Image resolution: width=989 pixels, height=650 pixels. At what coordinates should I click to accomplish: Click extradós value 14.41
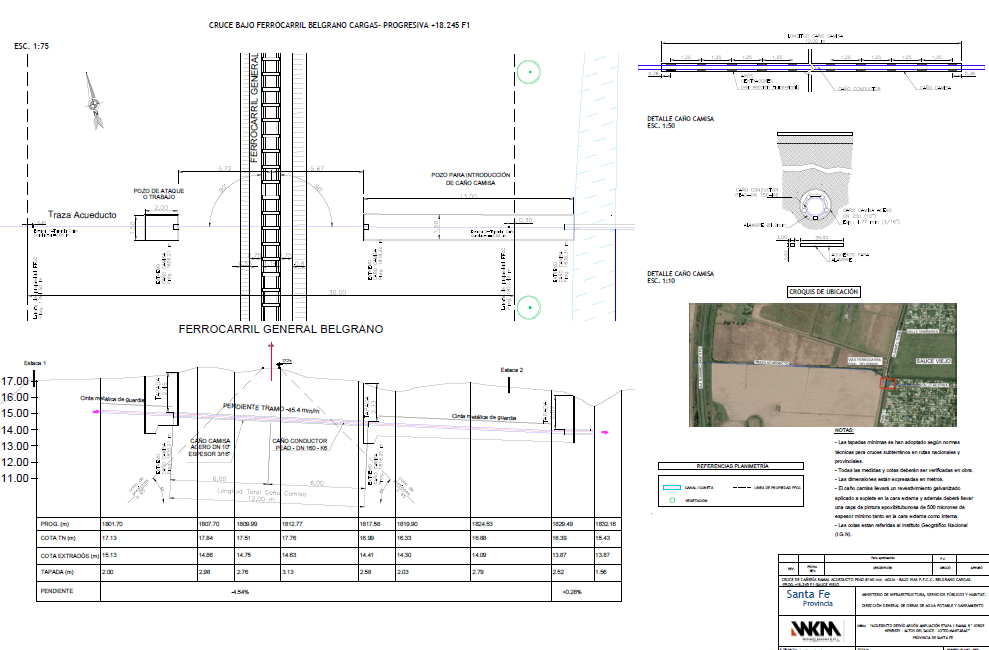pyautogui.click(x=366, y=555)
